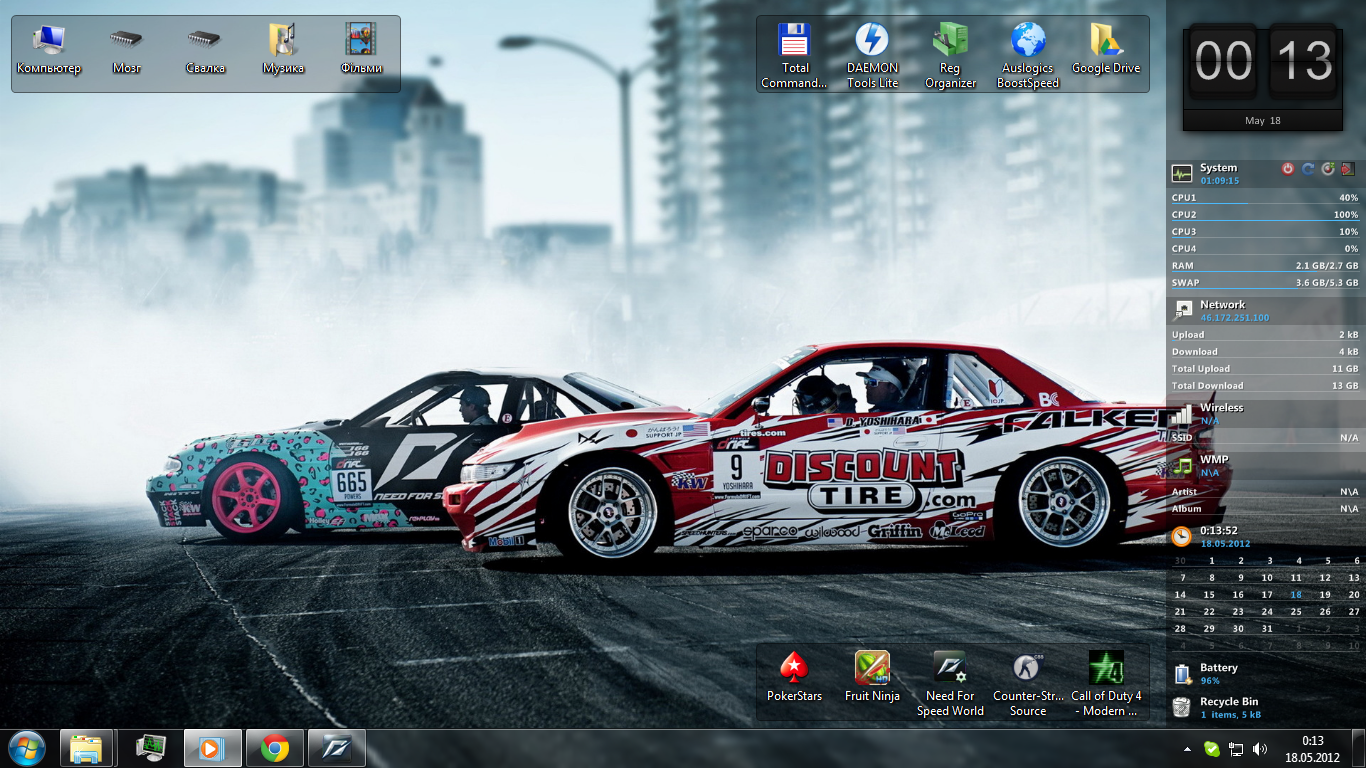Click the RAM 2.1 GB/2.7 GB row
Image resolution: width=1366 pixels, height=768 pixels.
pyautogui.click(x=1265, y=266)
